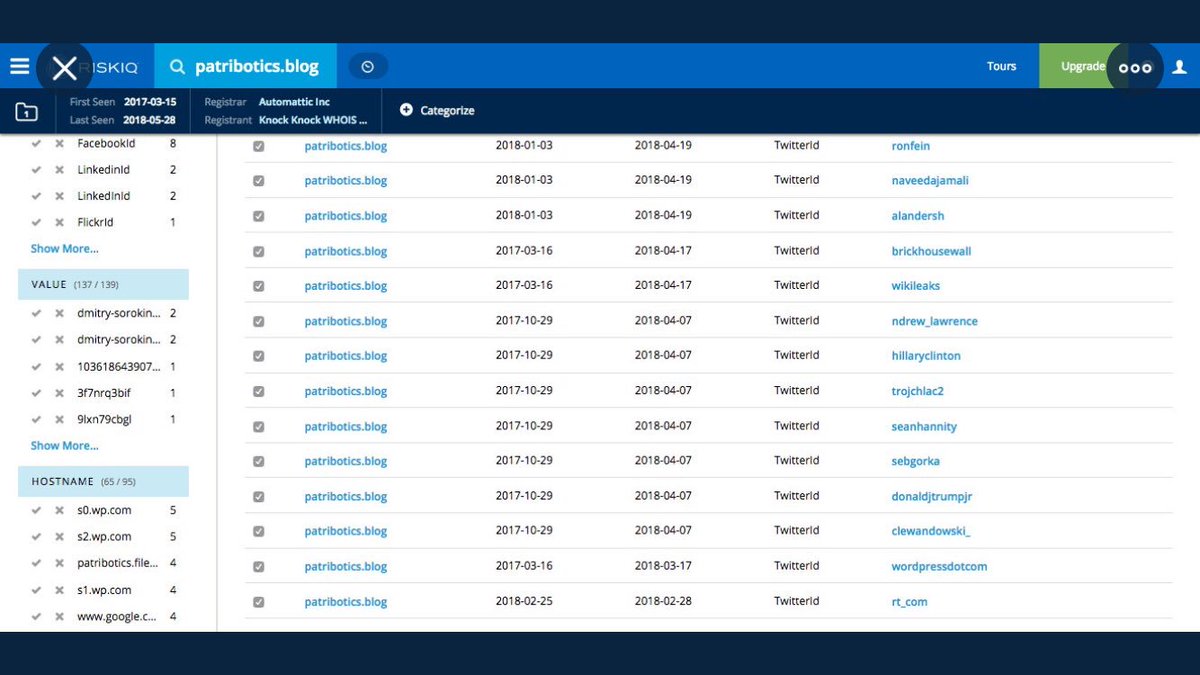Expand Show More under VALUE filters
This screenshot has width=1200, height=675.
(x=64, y=445)
